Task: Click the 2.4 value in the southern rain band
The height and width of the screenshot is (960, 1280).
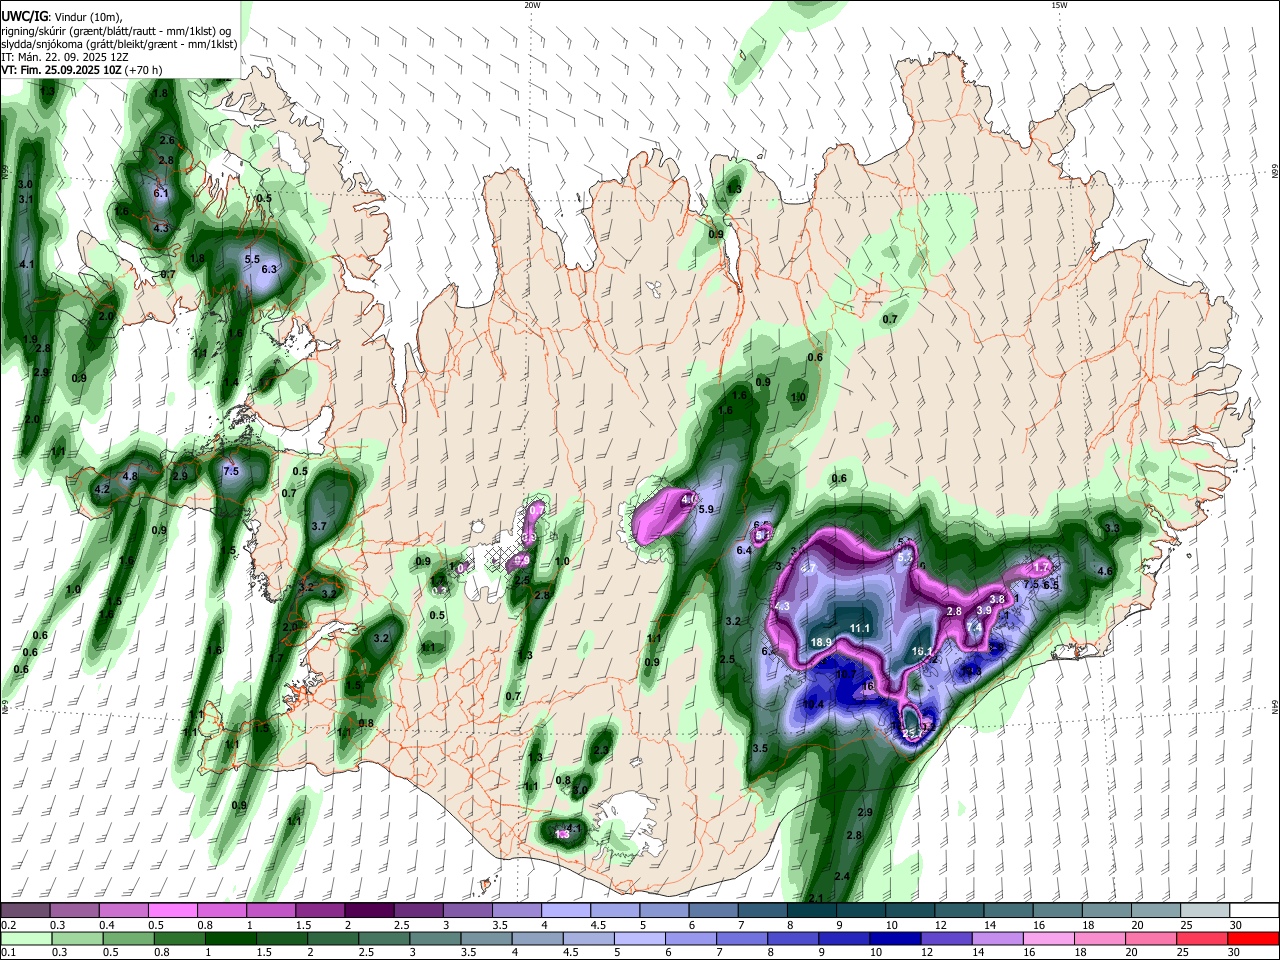Action: click(x=842, y=877)
